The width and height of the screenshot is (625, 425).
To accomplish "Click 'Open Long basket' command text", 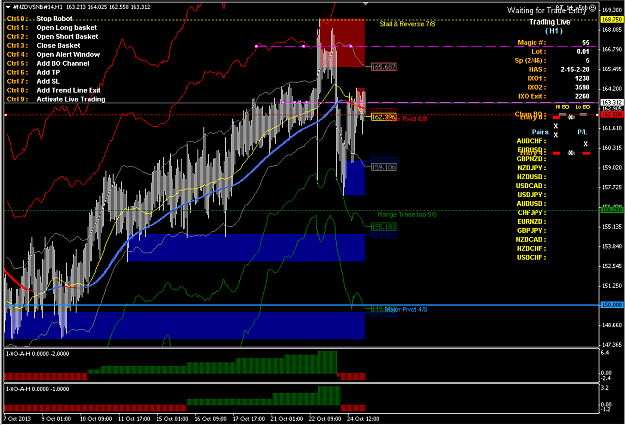I will [67, 28].
